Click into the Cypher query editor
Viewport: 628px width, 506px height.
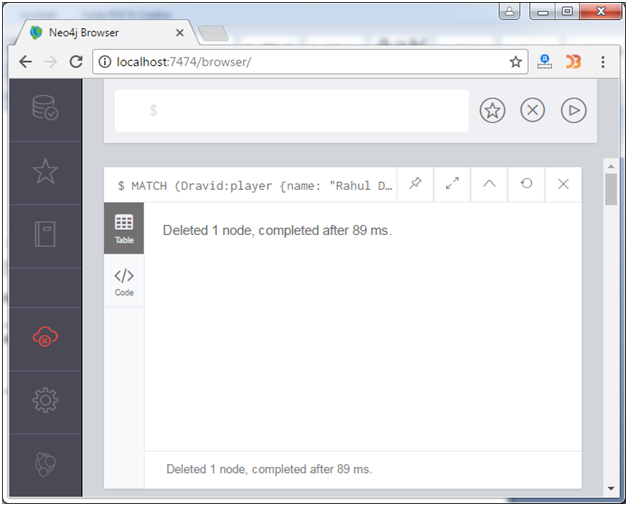292,111
